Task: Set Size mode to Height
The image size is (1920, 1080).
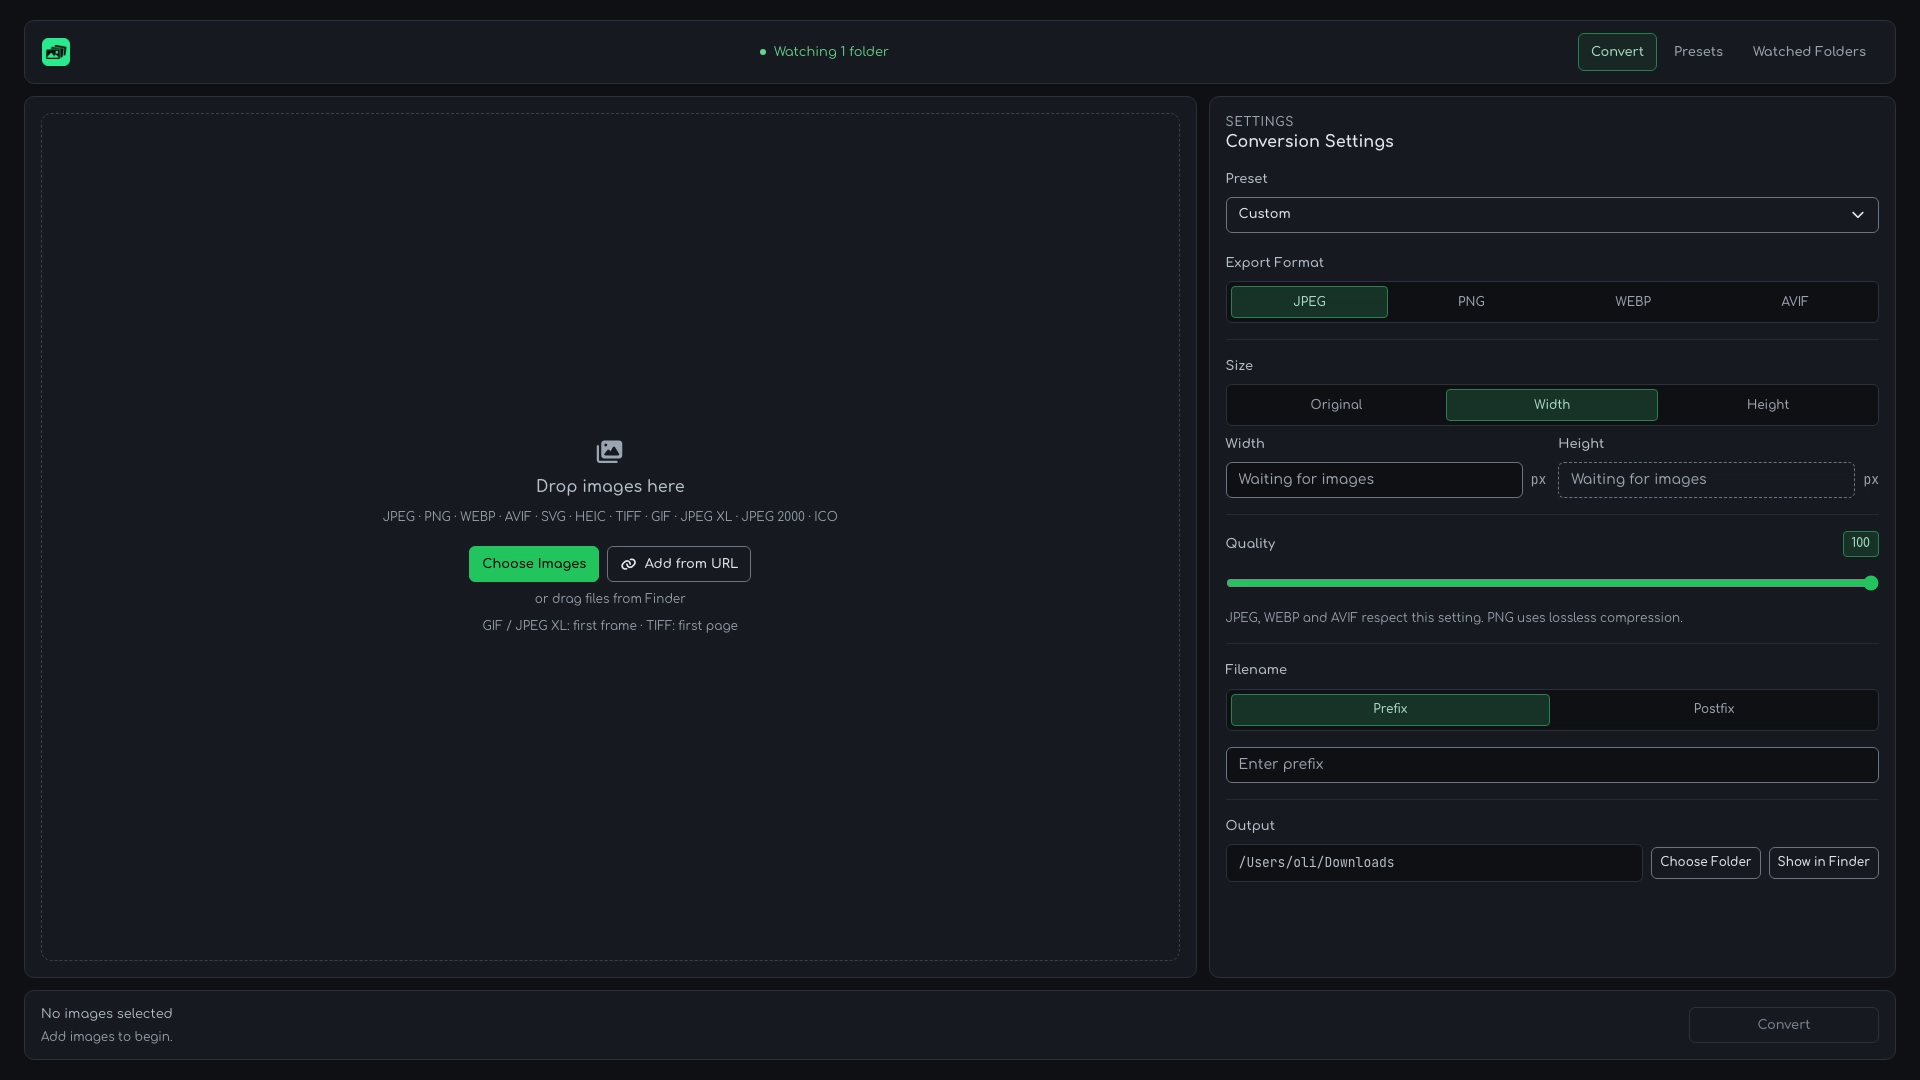Action: pos(1767,405)
